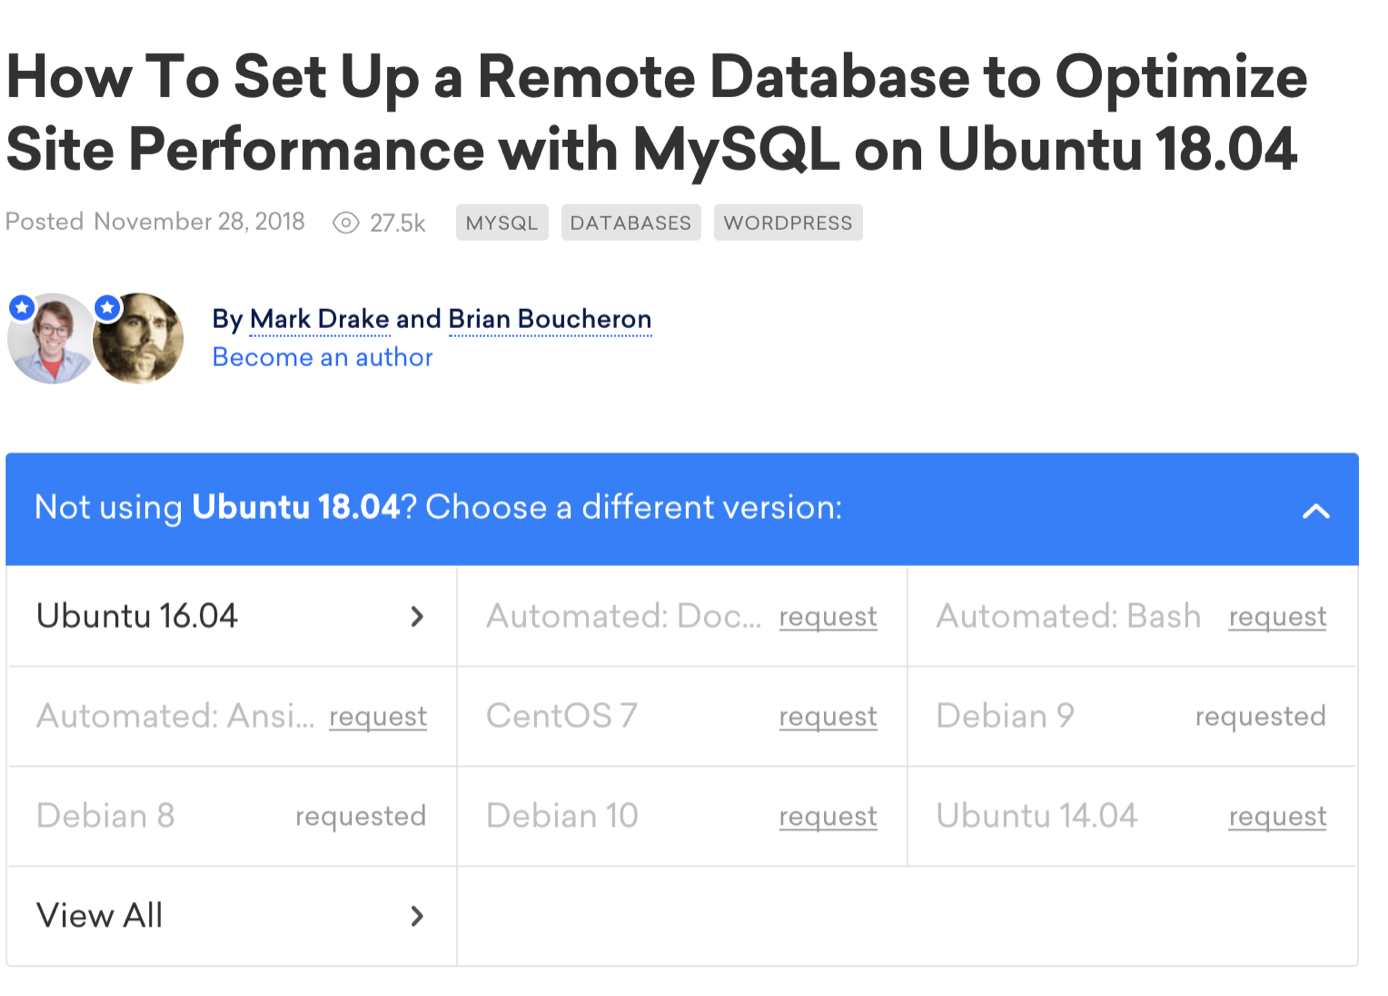Request the Automated: Bash version
The image size is (1388, 996).
[x=1277, y=617]
